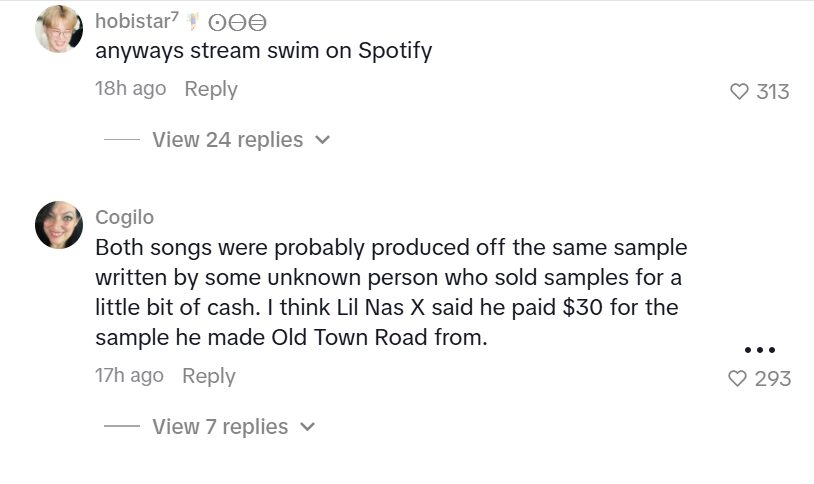Reply to Cogilo's comment

tap(209, 376)
